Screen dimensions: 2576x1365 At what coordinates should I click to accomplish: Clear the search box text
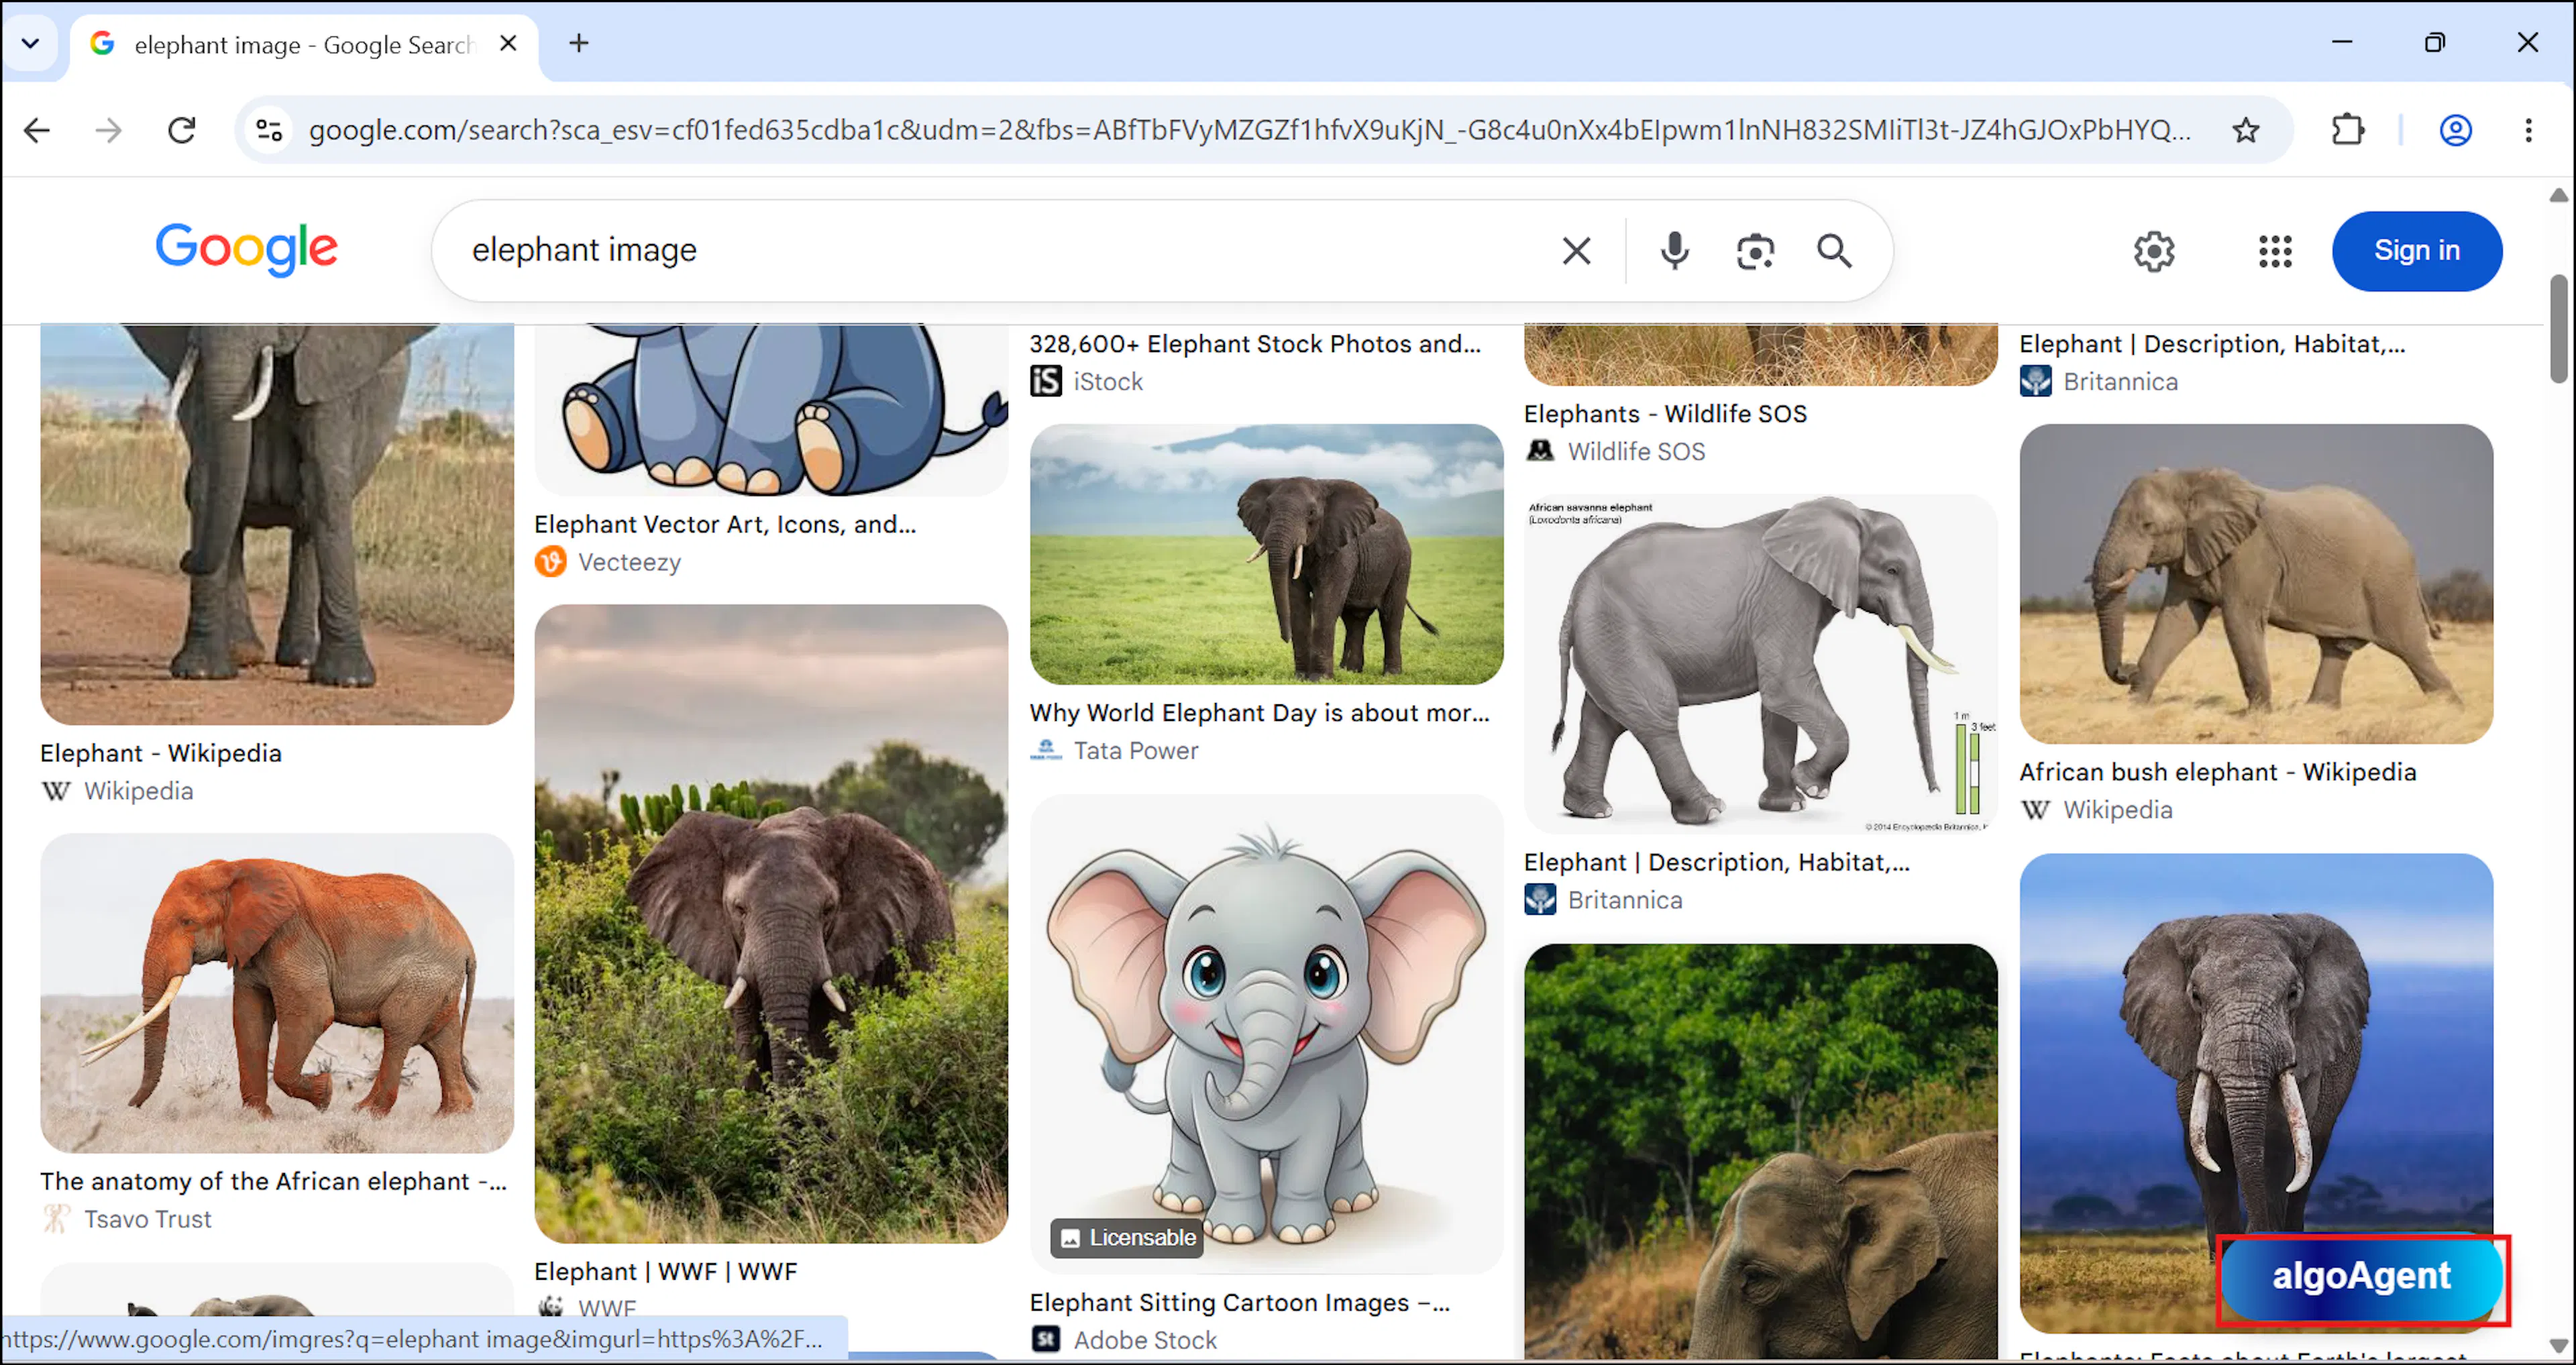(1577, 251)
